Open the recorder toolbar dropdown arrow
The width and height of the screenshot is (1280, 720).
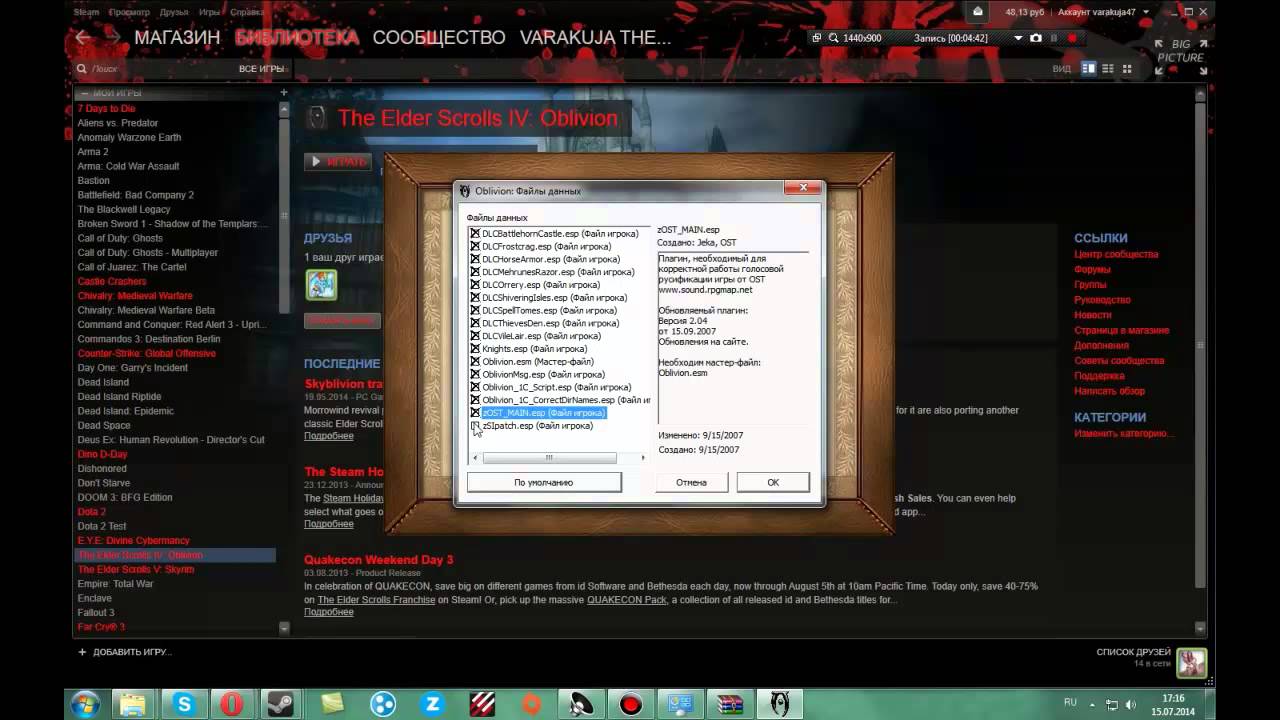(x=1019, y=38)
